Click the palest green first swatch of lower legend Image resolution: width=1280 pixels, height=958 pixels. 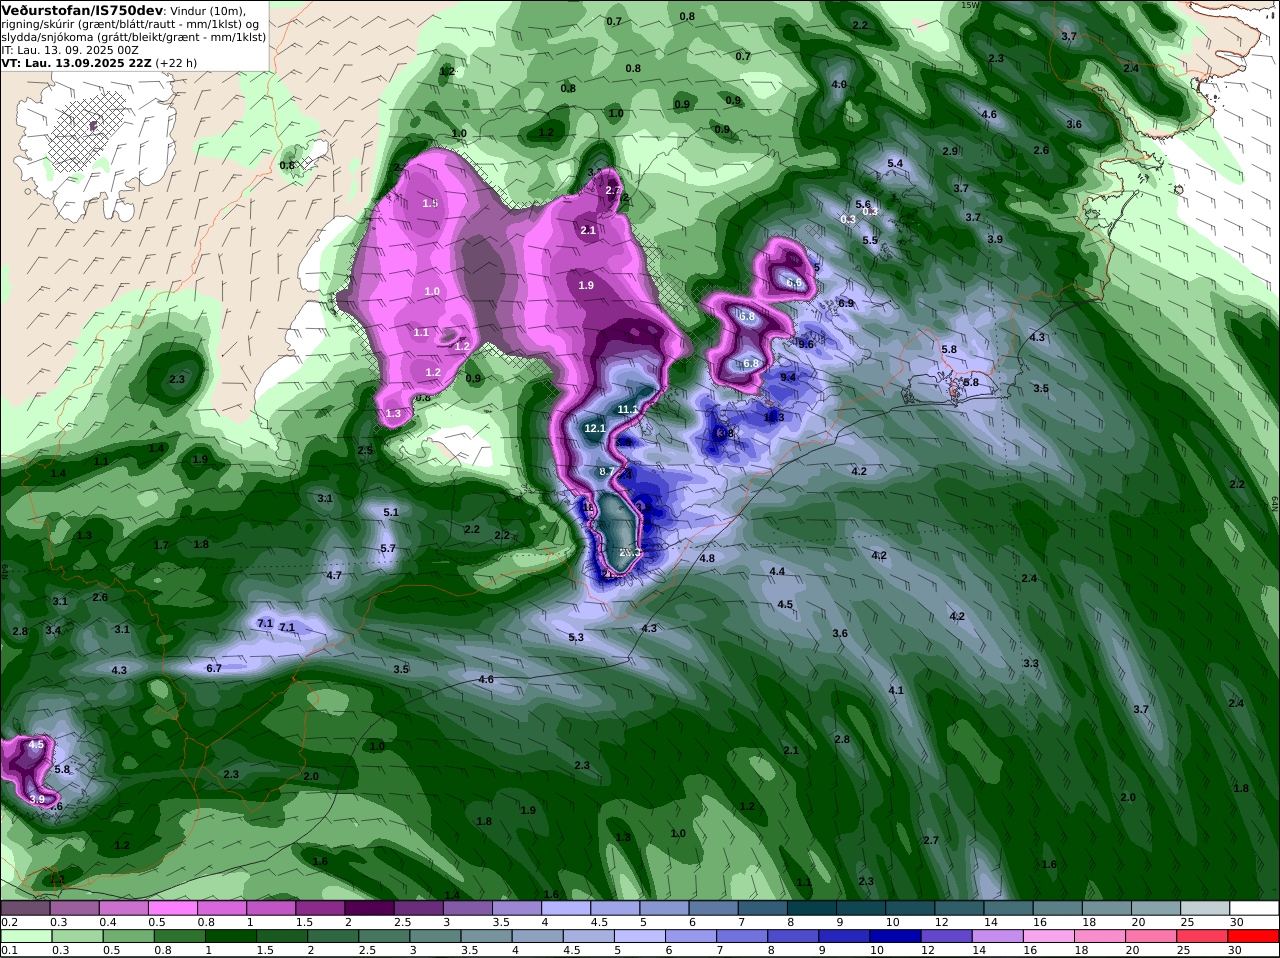(x=25, y=936)
